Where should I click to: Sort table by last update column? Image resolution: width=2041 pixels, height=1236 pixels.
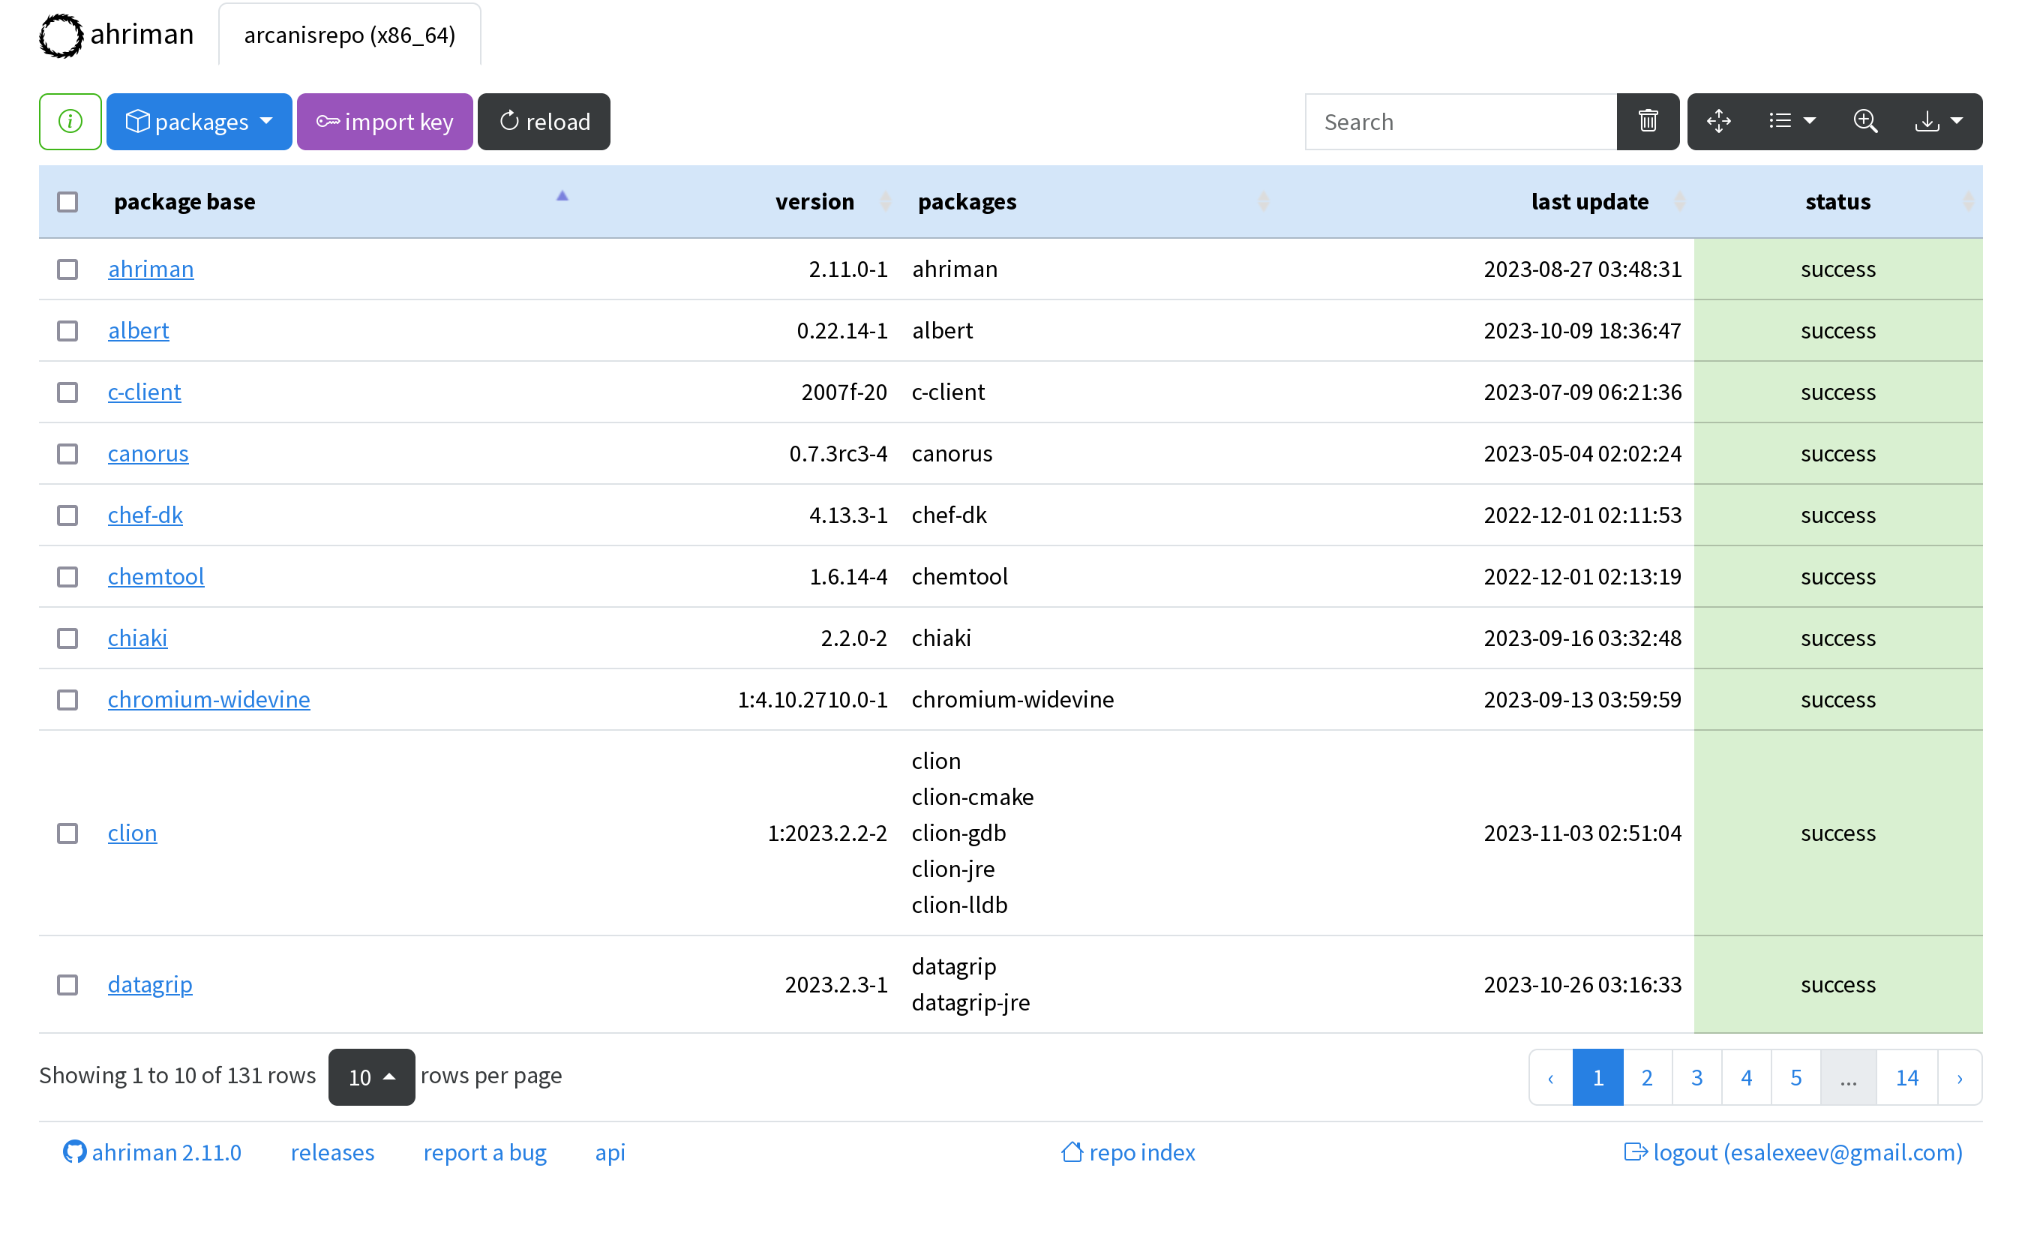click(1589, 201)
